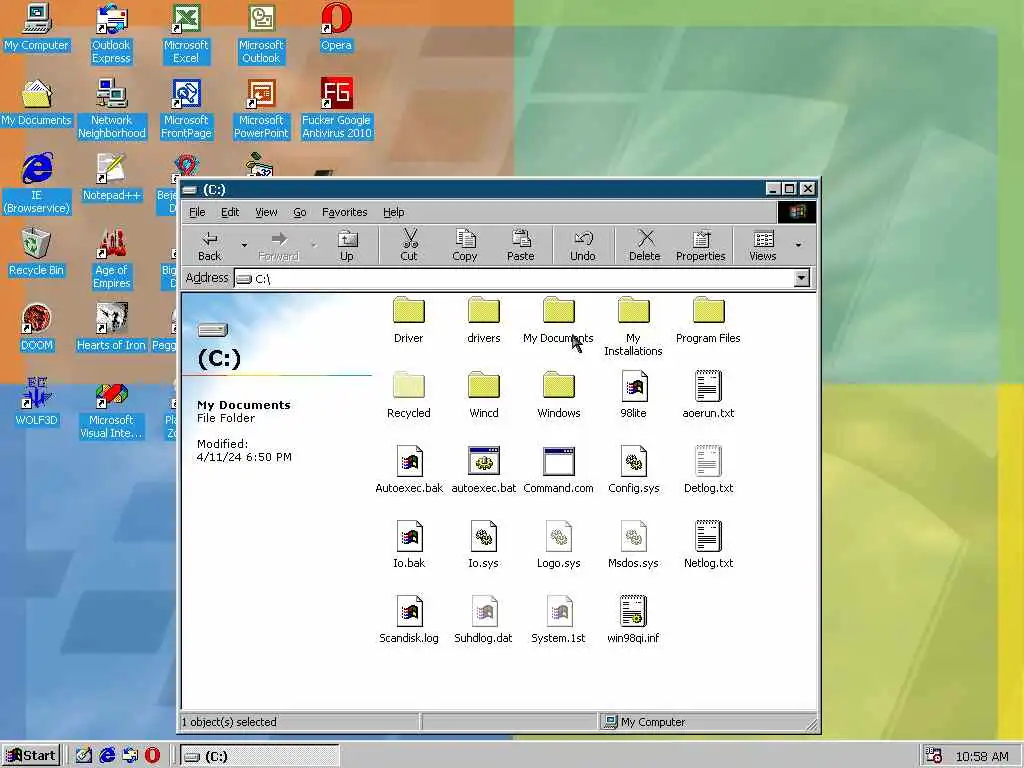
Task: Click the Undo toolbar button
Action: point(583,245)
